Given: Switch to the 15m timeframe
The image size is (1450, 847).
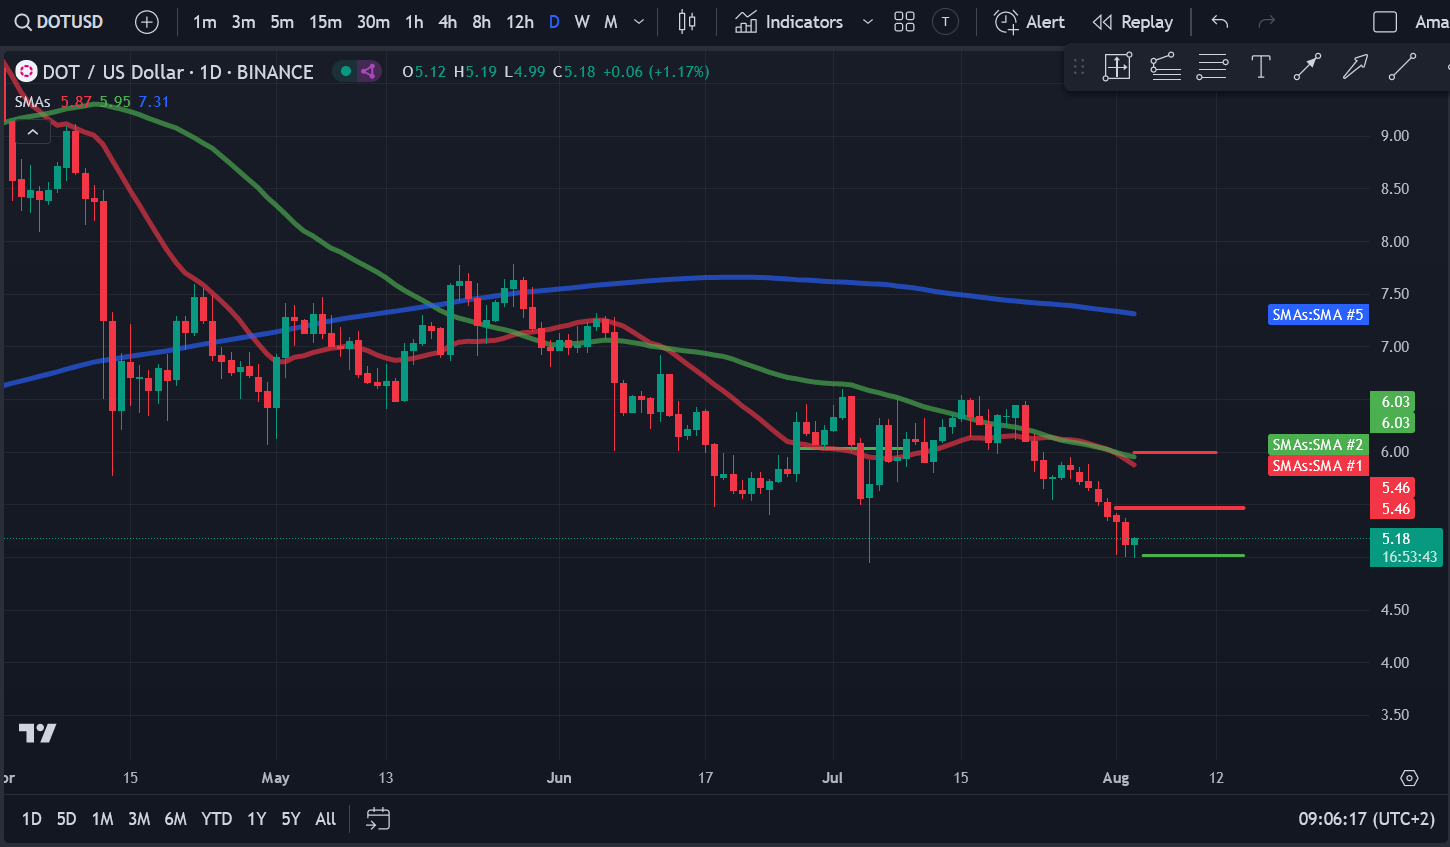Looking at the screenshot, I should (325, 22).
